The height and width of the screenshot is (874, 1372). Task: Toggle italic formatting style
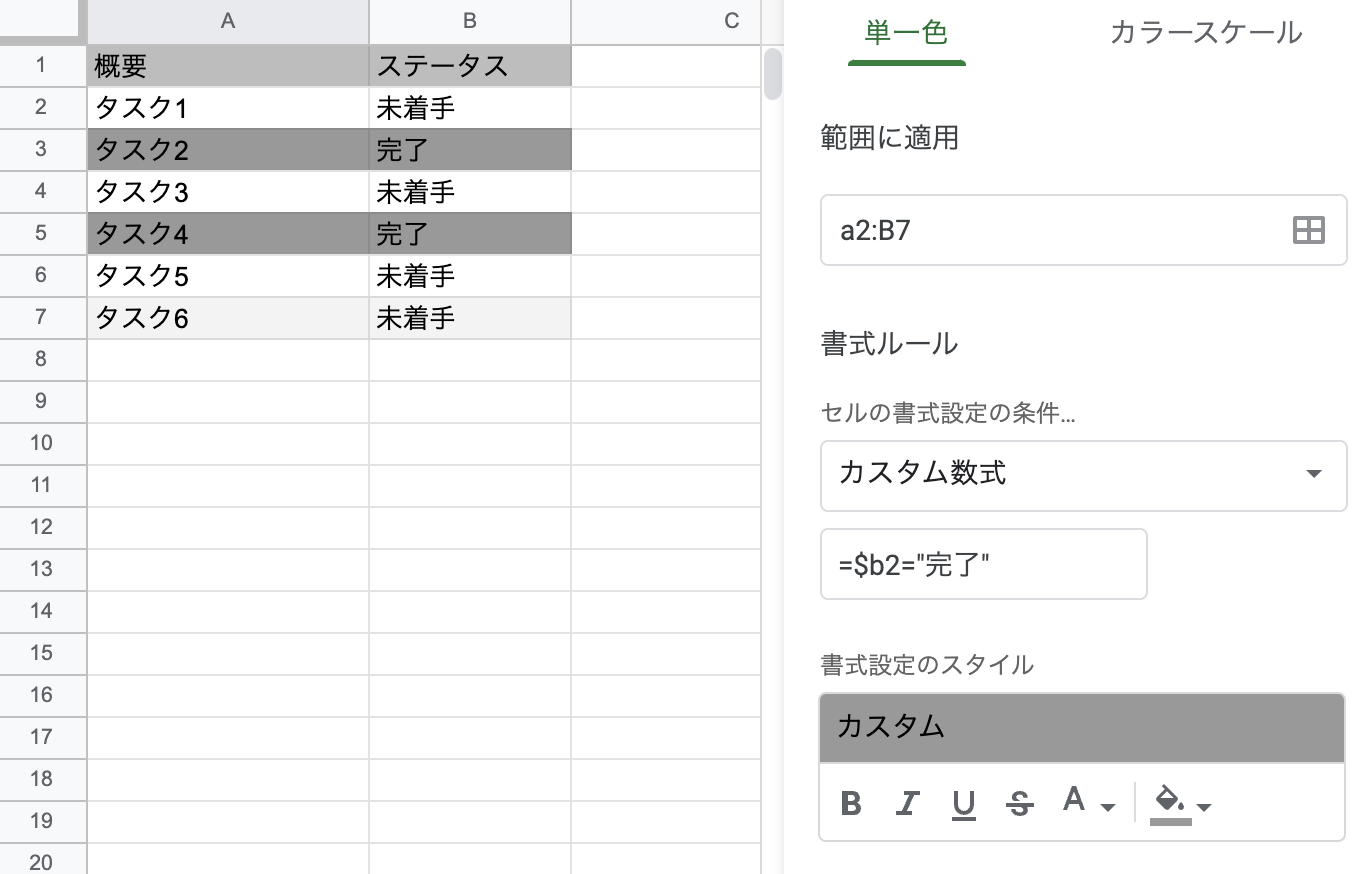(908, 803)
